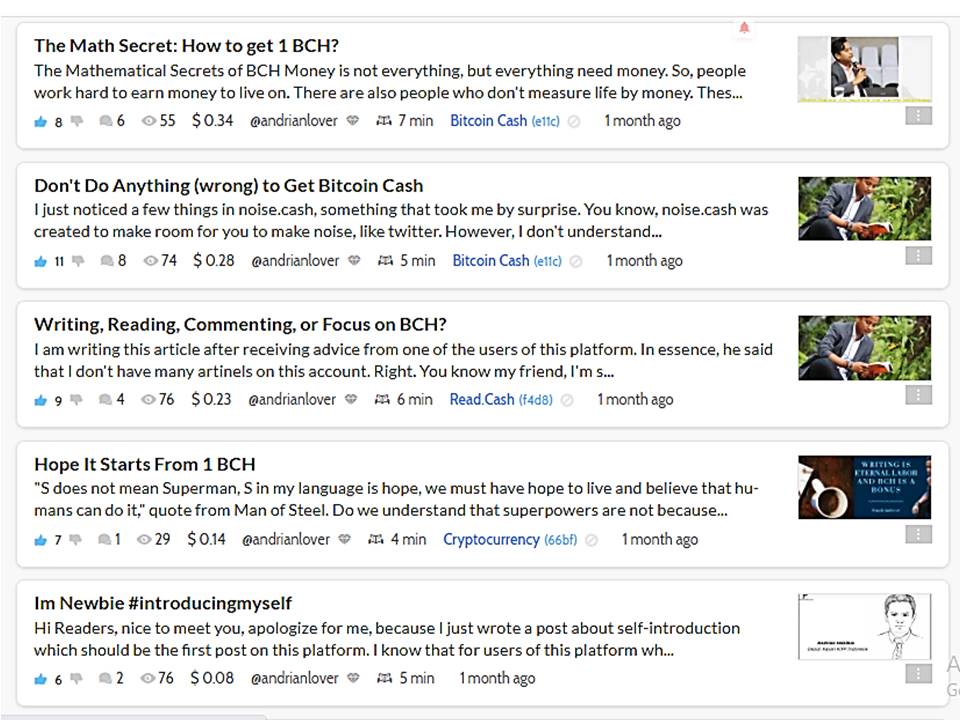Screen dimensions: 960x720
Task: Open comments on 'Hope It Starts From 1 BCH'
Action: pos(105,539)
